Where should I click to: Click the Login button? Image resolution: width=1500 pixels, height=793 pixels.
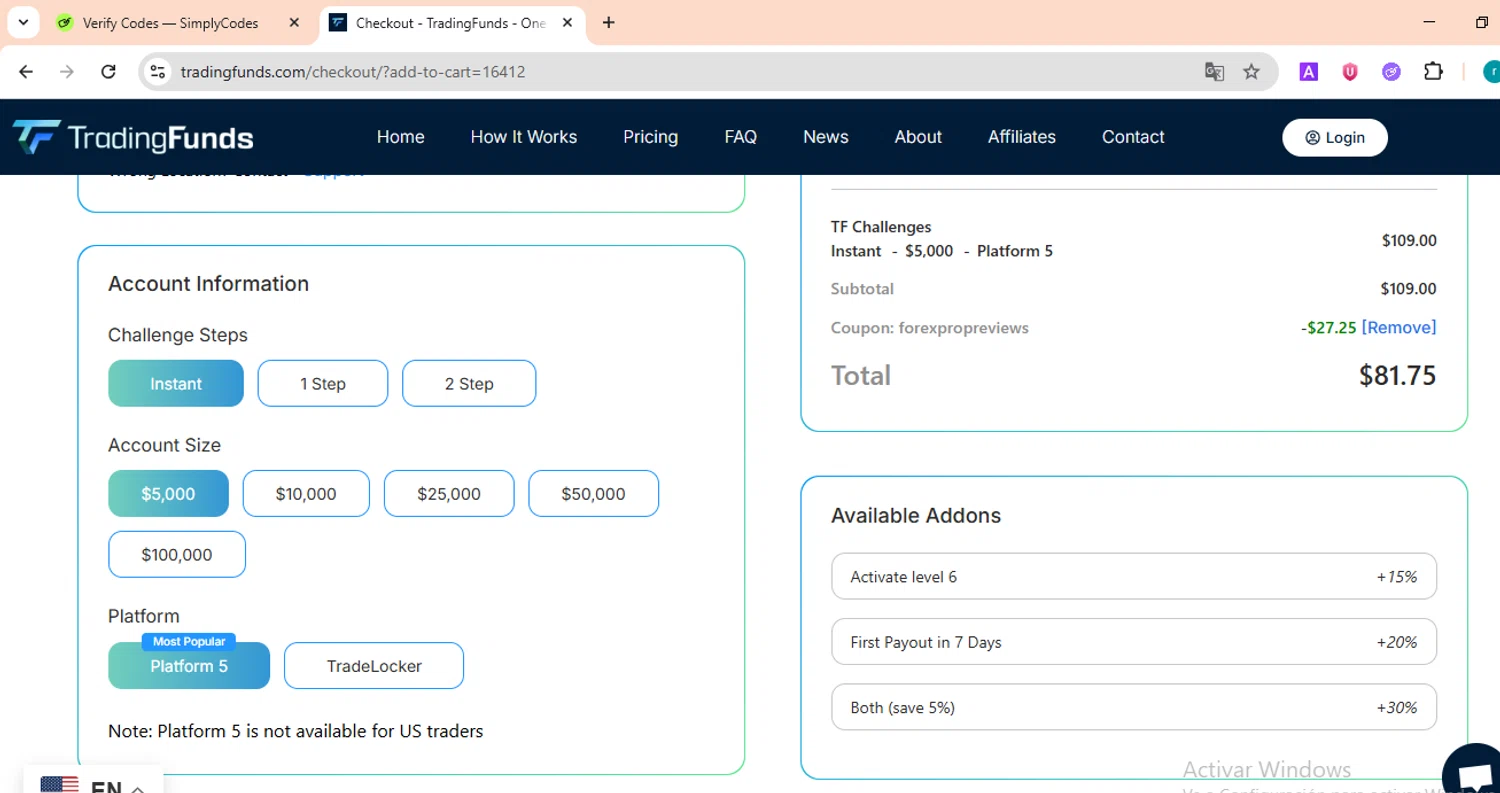click(1335, 138)
